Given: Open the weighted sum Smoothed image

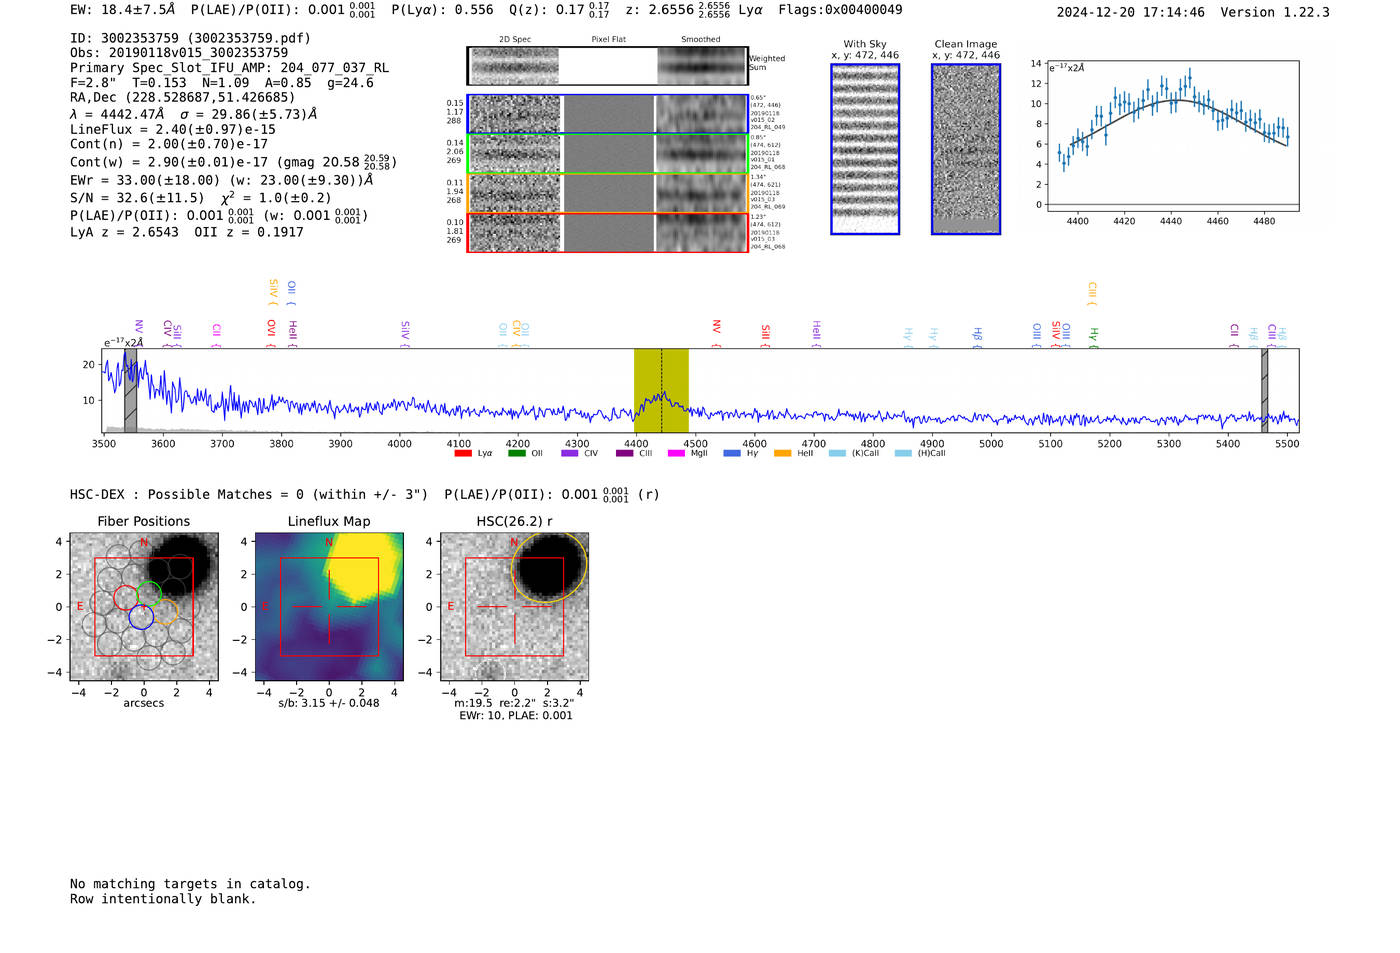Looking at the screenshot, I should 702,66.
